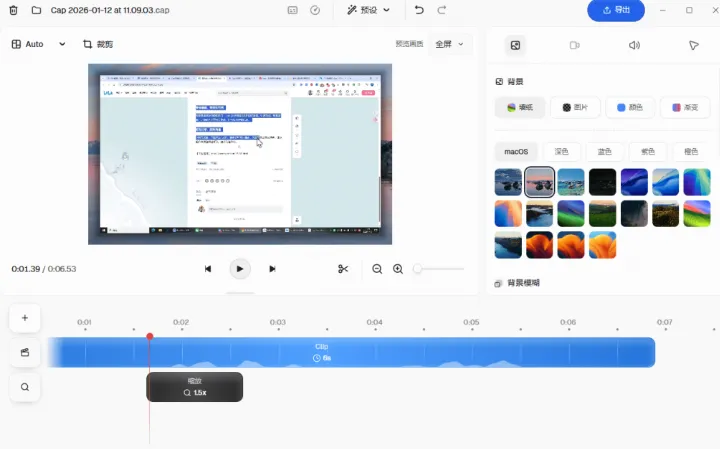Screen dimensions: 720x449
Task: Redo the last undone edit
Action: [442, 10]
